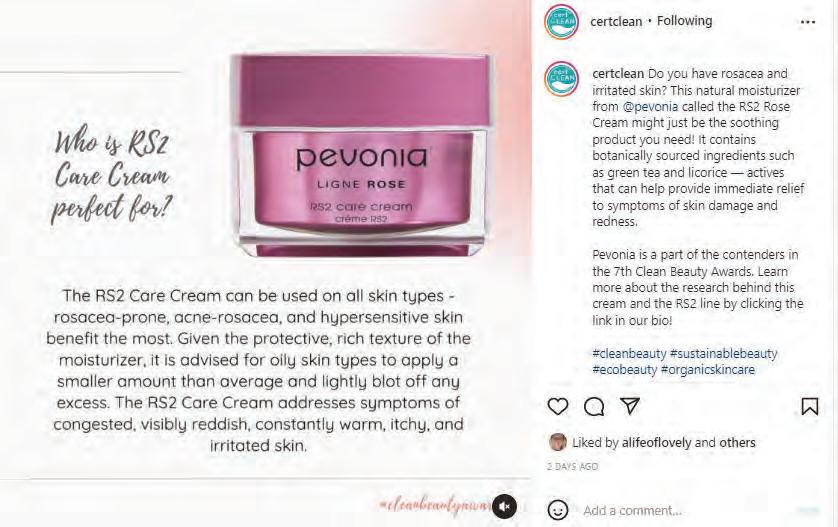The height and width of the screenshot is (527, 838).
Task: Open emoji picker beside comment field
Action: tap(558, 510)
